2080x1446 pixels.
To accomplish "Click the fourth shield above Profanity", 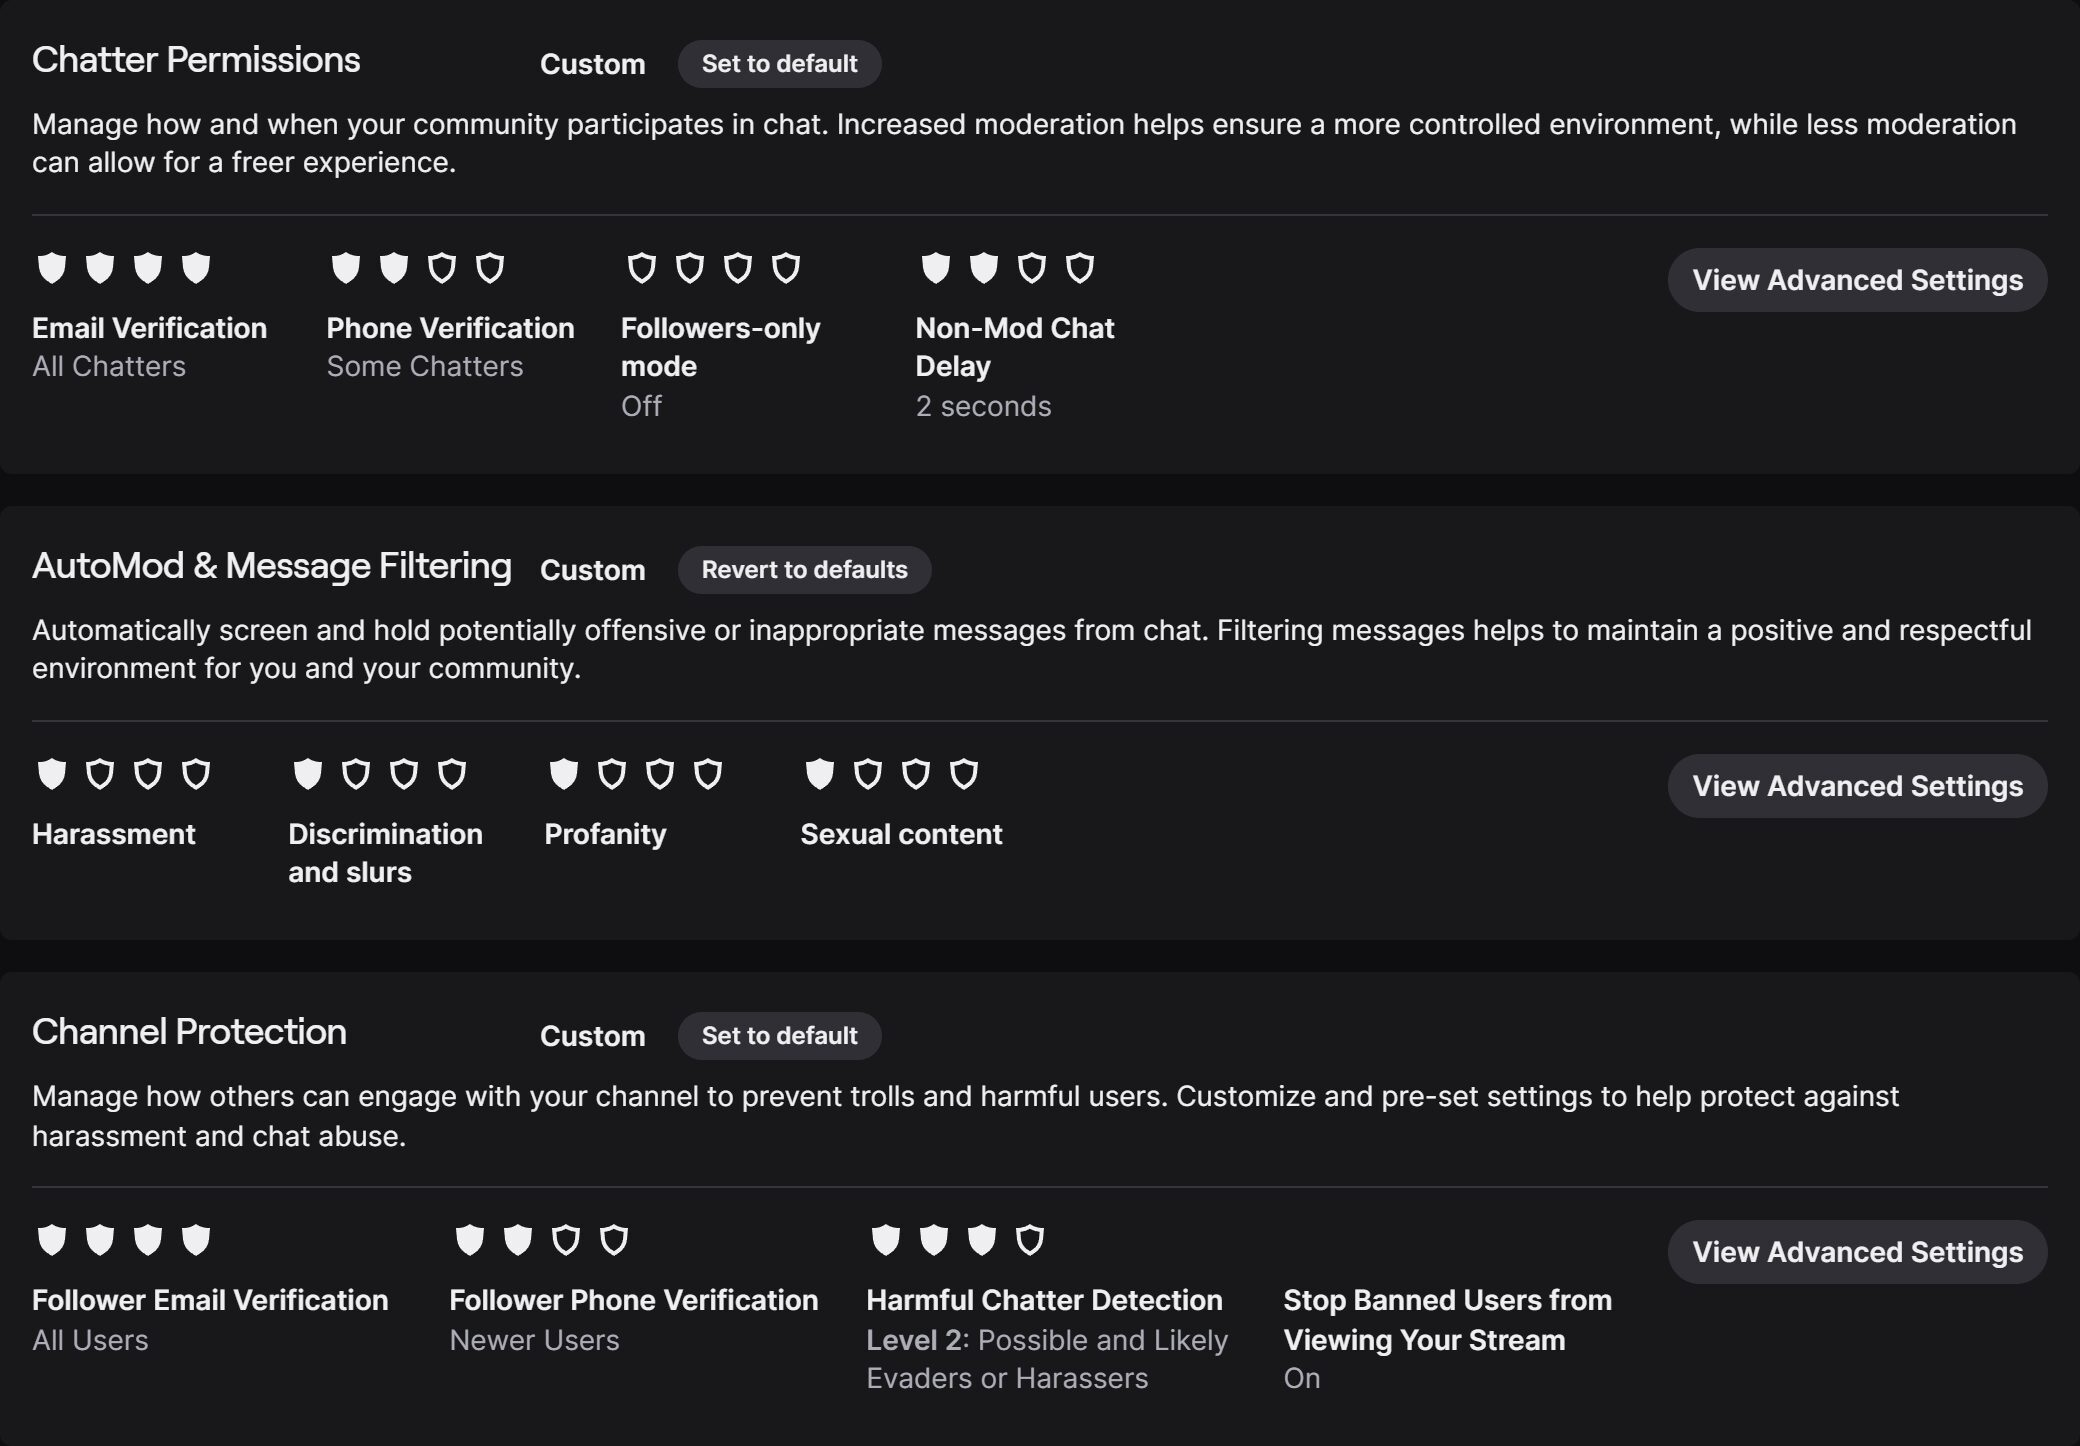I will (708, 774).
